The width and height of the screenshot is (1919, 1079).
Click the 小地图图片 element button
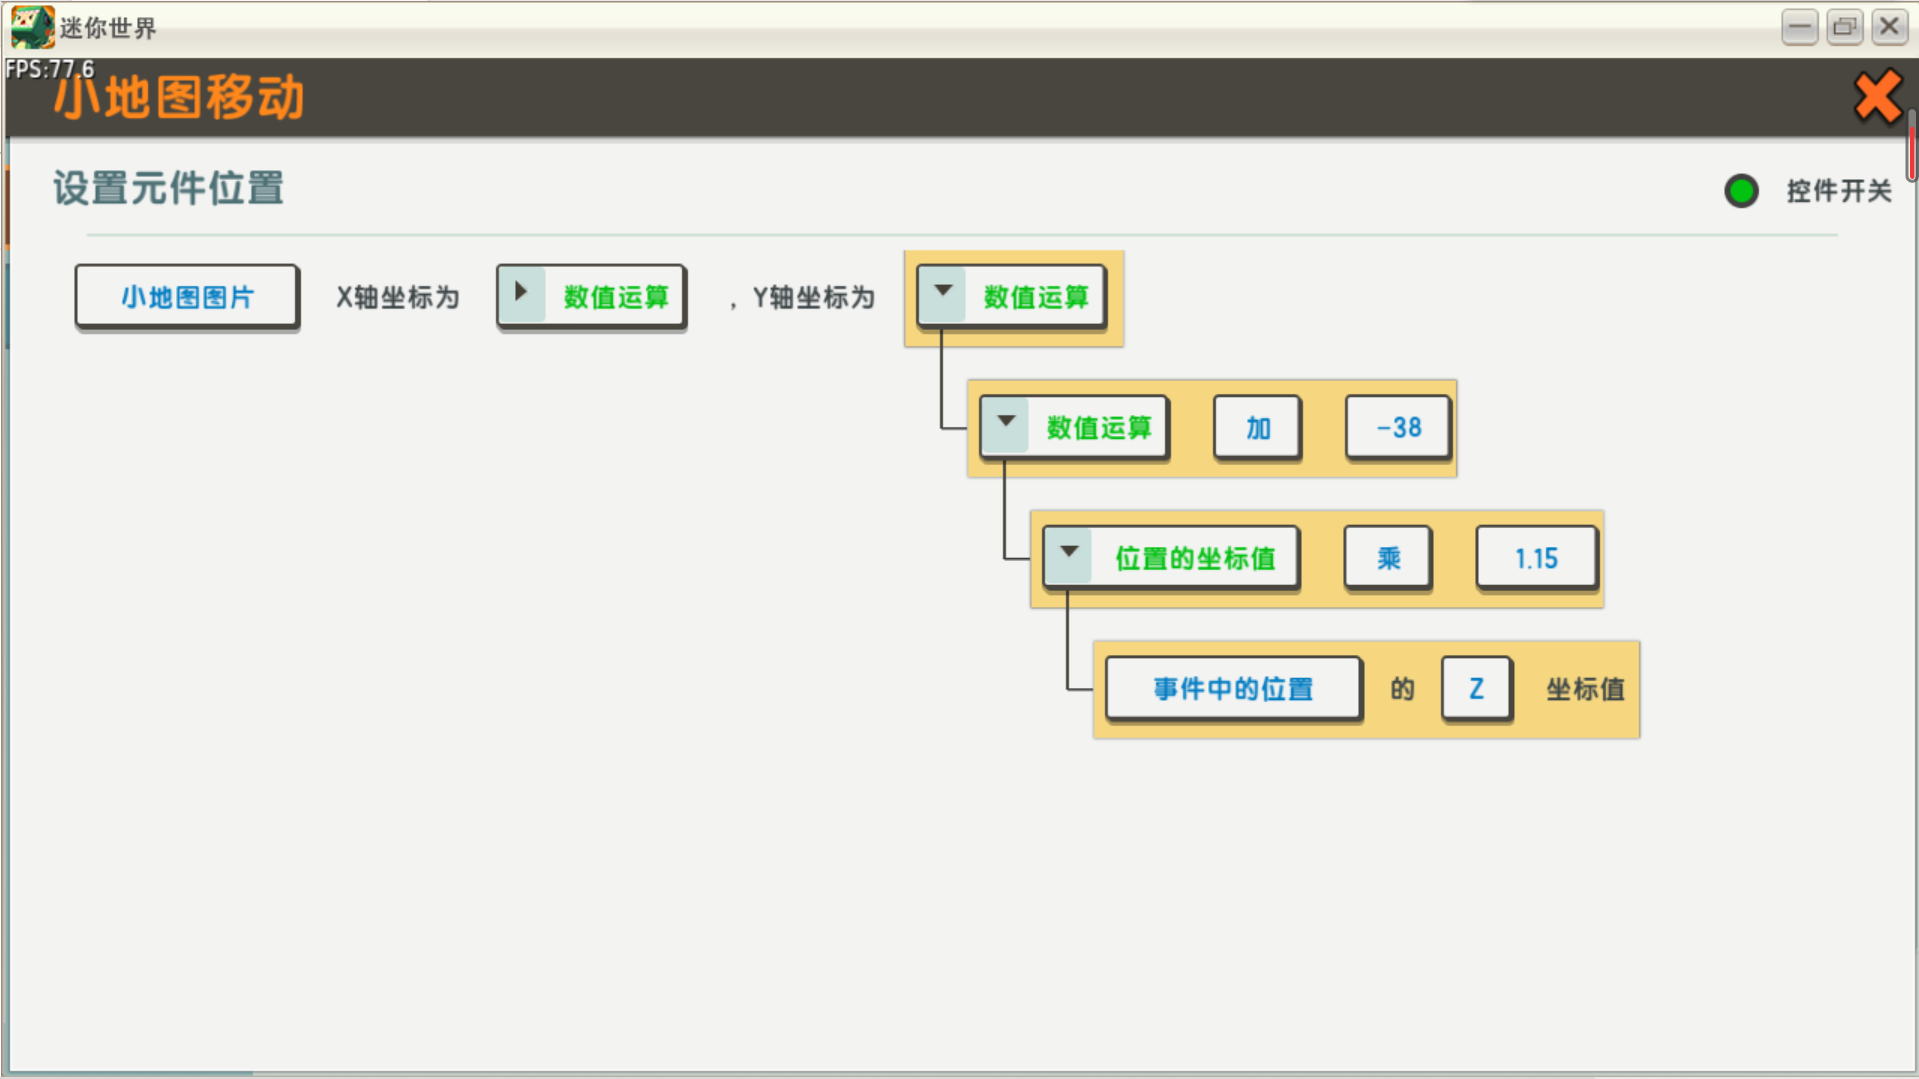187,296
